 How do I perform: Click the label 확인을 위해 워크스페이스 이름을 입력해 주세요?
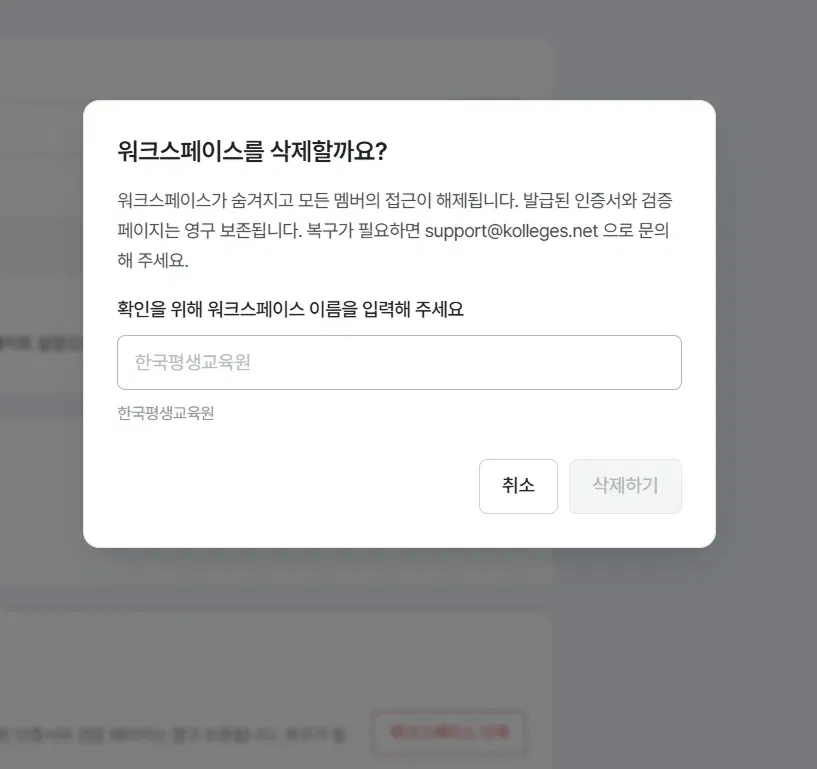[290, 309]
